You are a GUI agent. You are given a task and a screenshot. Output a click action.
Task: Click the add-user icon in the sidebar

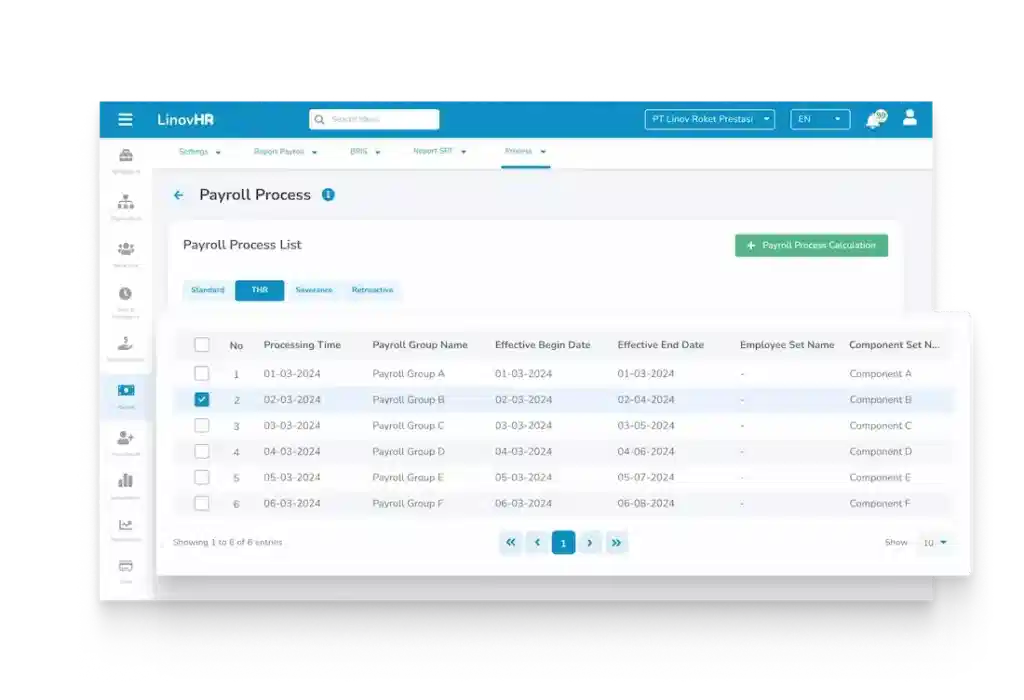tap(125, 438)
